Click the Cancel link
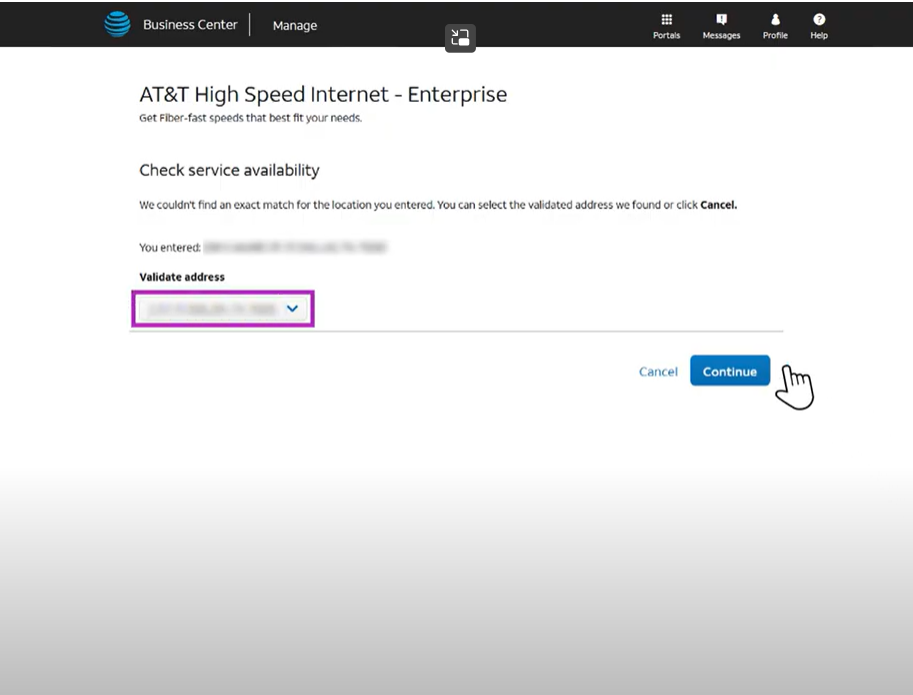Viewport: 913px width, 695px height. click(x=658, y=371)
